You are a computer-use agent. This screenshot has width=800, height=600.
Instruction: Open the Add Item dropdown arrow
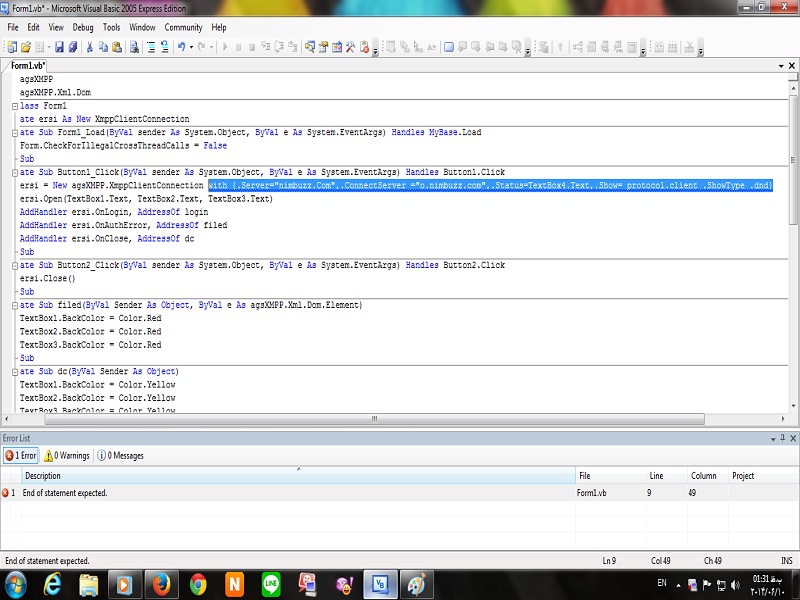click(49, 47)
